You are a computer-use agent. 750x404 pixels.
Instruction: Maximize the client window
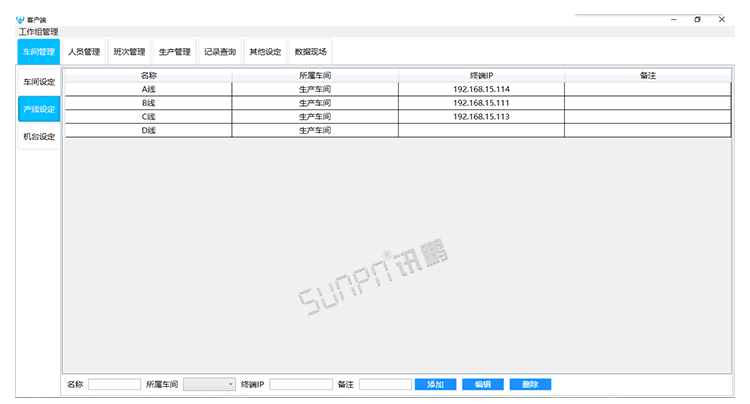pyautogui.click(x=697, y=19)
